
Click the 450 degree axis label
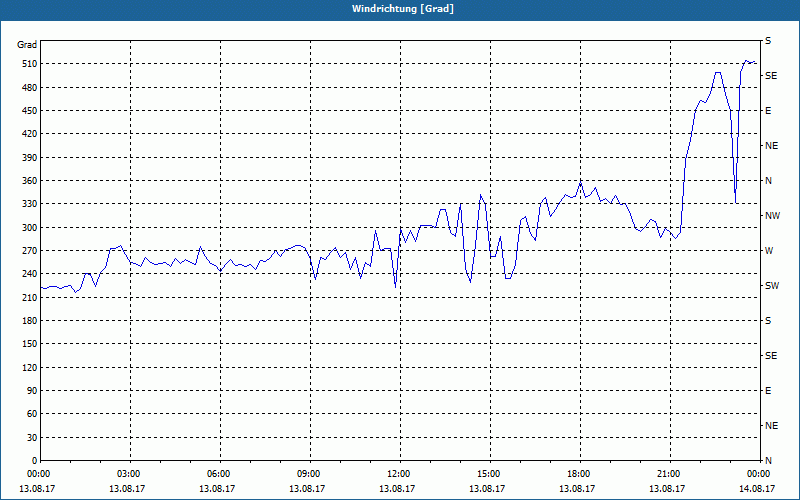(29, 111)
